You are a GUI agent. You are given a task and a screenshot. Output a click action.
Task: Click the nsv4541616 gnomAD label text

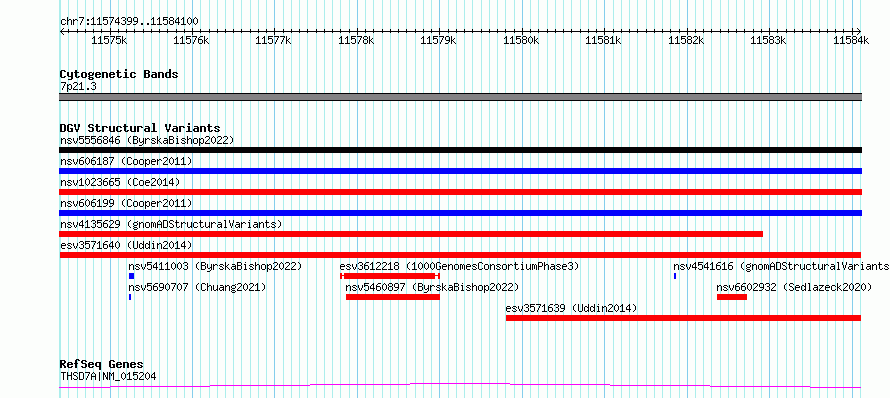[781, 266]
